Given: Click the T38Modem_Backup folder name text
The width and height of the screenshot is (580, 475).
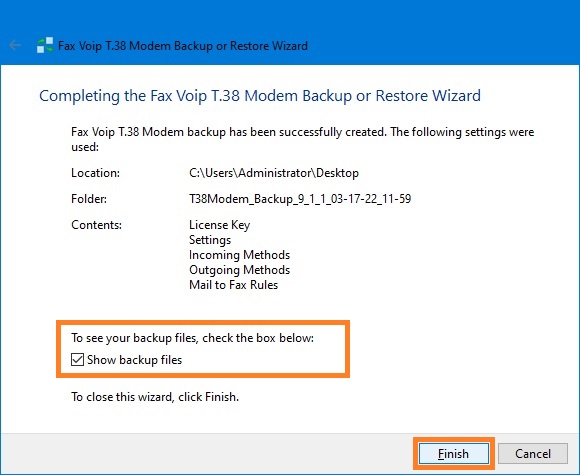Looking at the screenshot, I should point(300,199).
